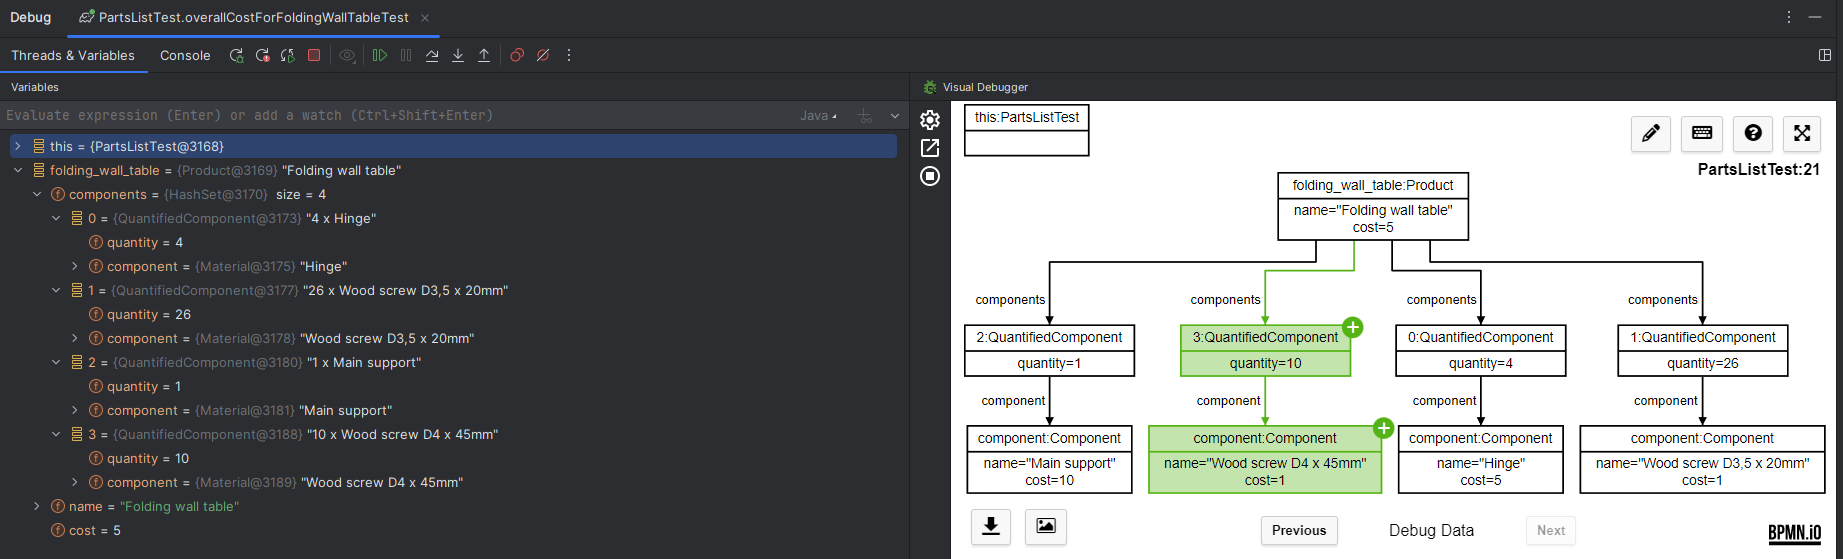The width and height of the screenshot is (1843, 559).
Task: Switch to the Console tab
Action: click(185, 56)
